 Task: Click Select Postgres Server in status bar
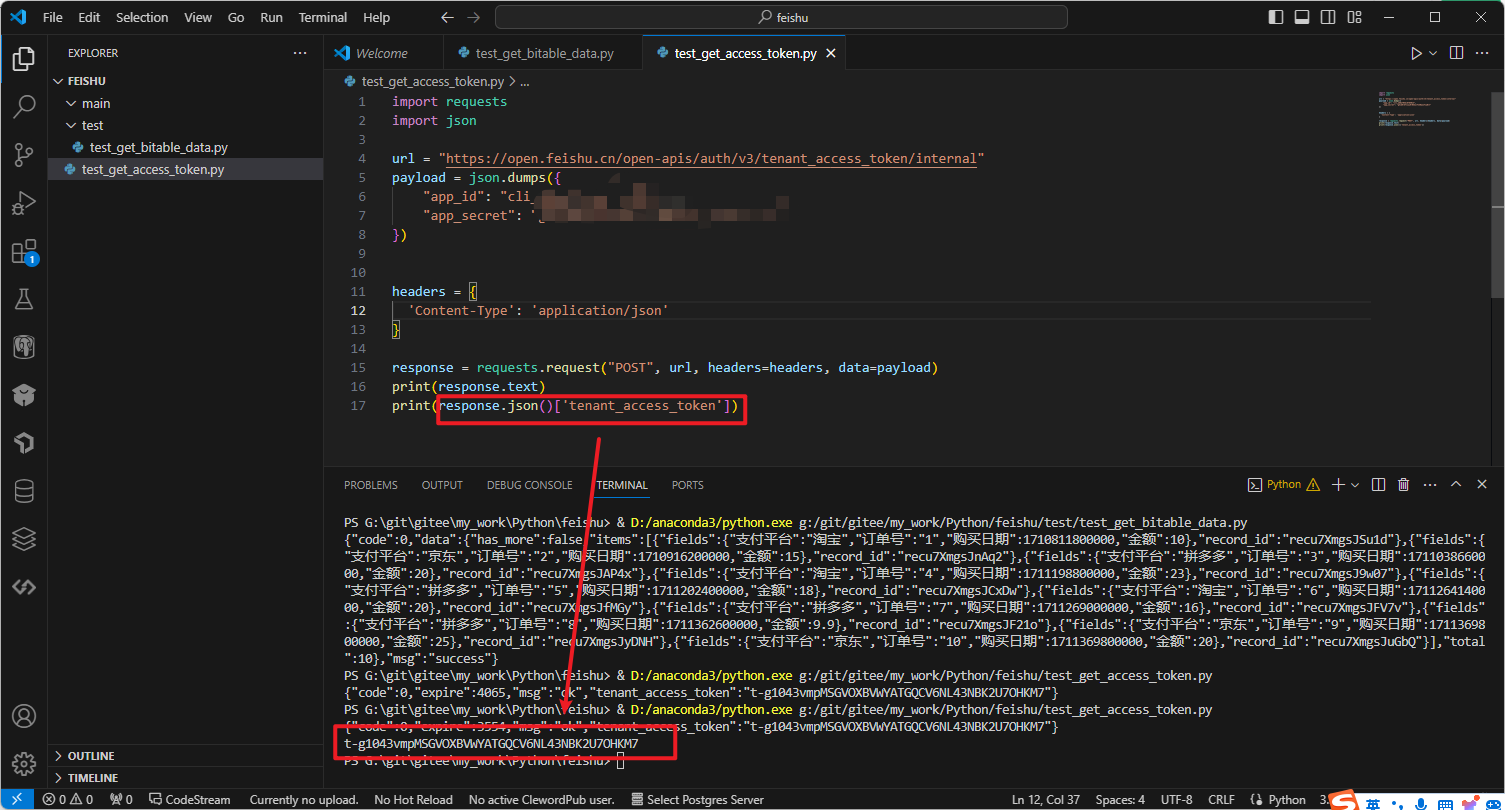pos(698,799)
